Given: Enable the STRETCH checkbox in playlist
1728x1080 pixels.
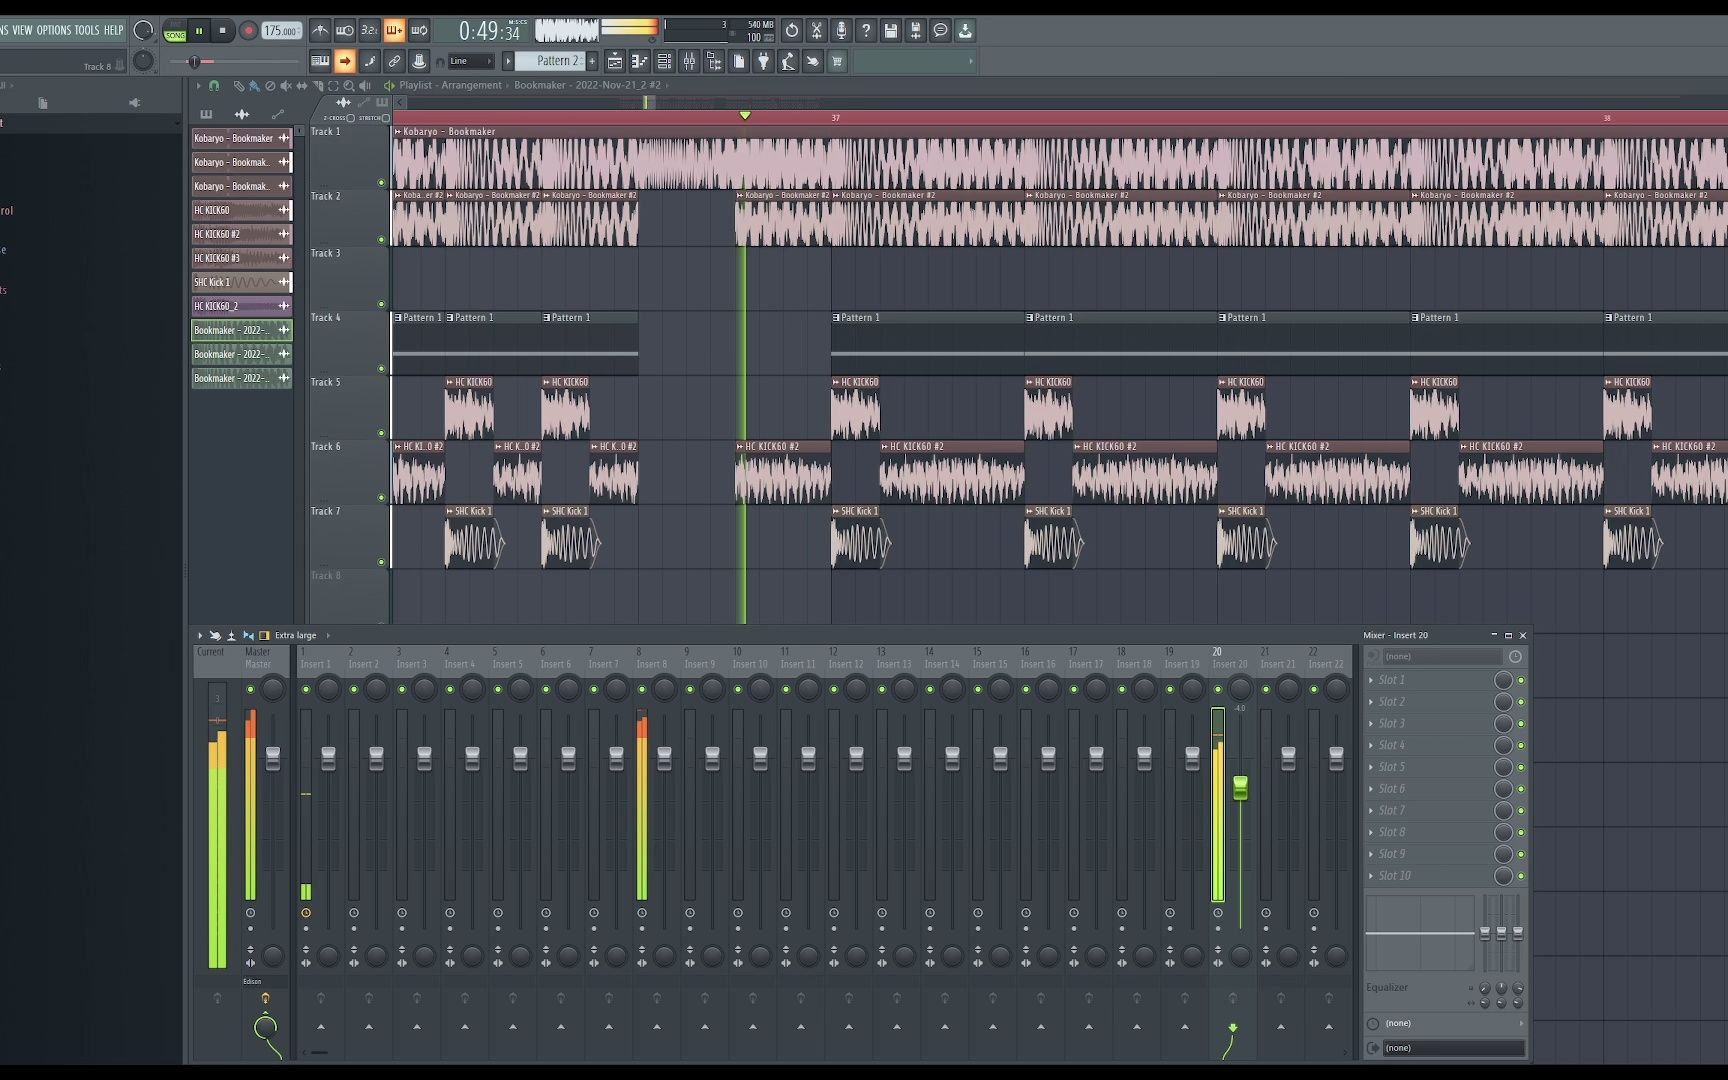Looking at the screenshot, I should click(386, 118).
